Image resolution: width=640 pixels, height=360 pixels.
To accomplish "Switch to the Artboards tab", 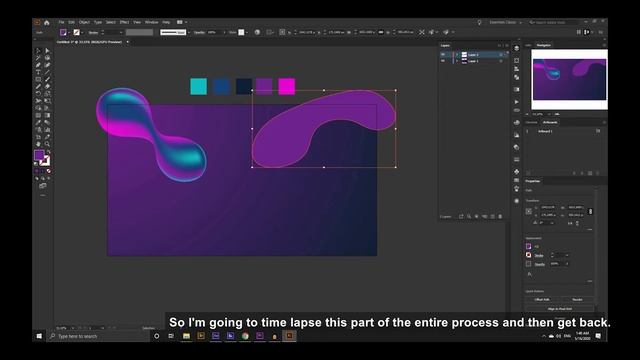I will (x=550, y=122).
